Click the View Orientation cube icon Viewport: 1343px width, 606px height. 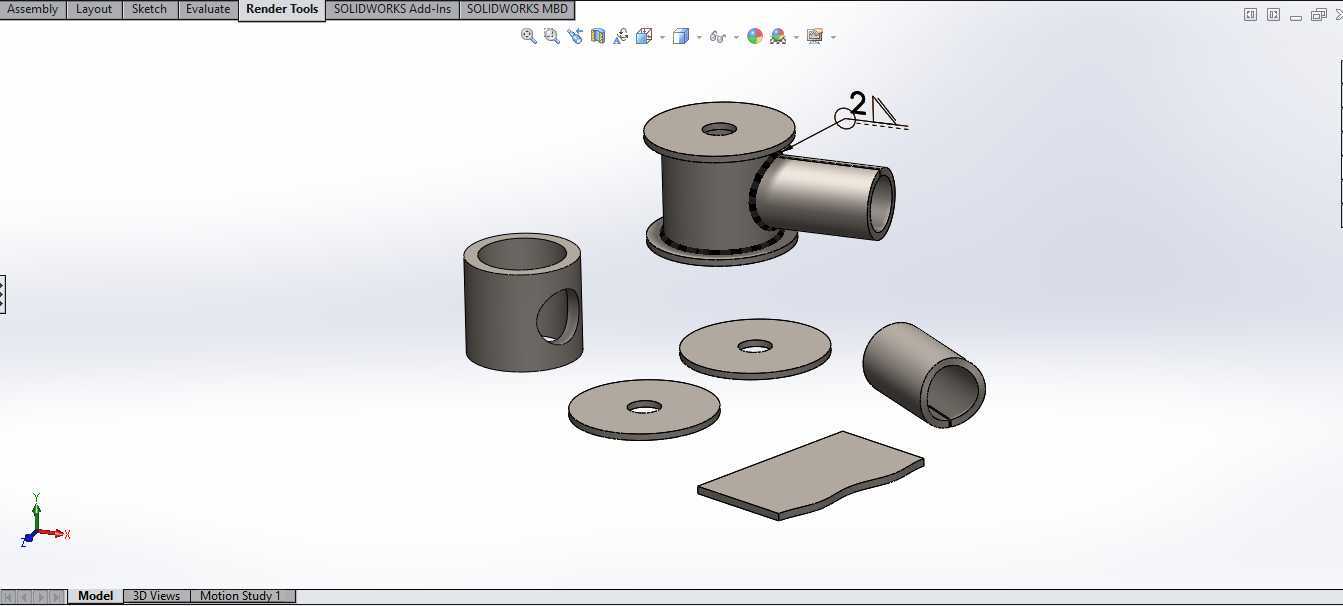644,36
